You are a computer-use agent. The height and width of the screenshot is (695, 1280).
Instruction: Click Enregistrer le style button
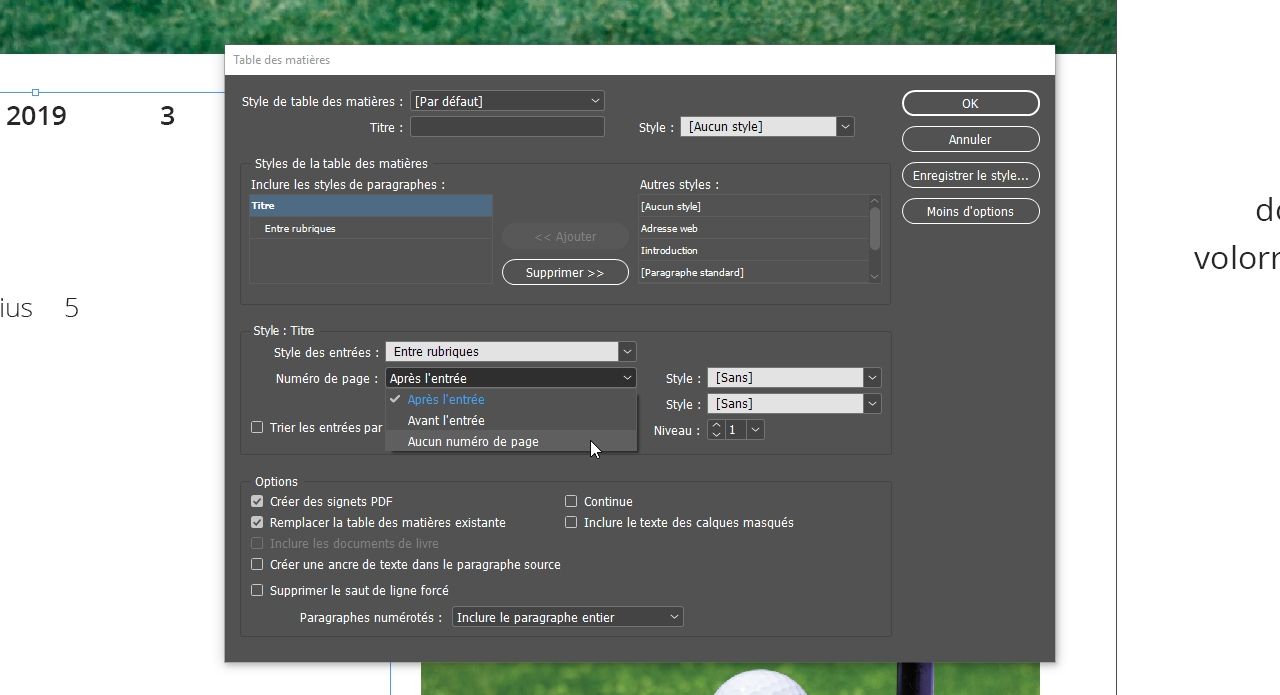pos(970,175)
